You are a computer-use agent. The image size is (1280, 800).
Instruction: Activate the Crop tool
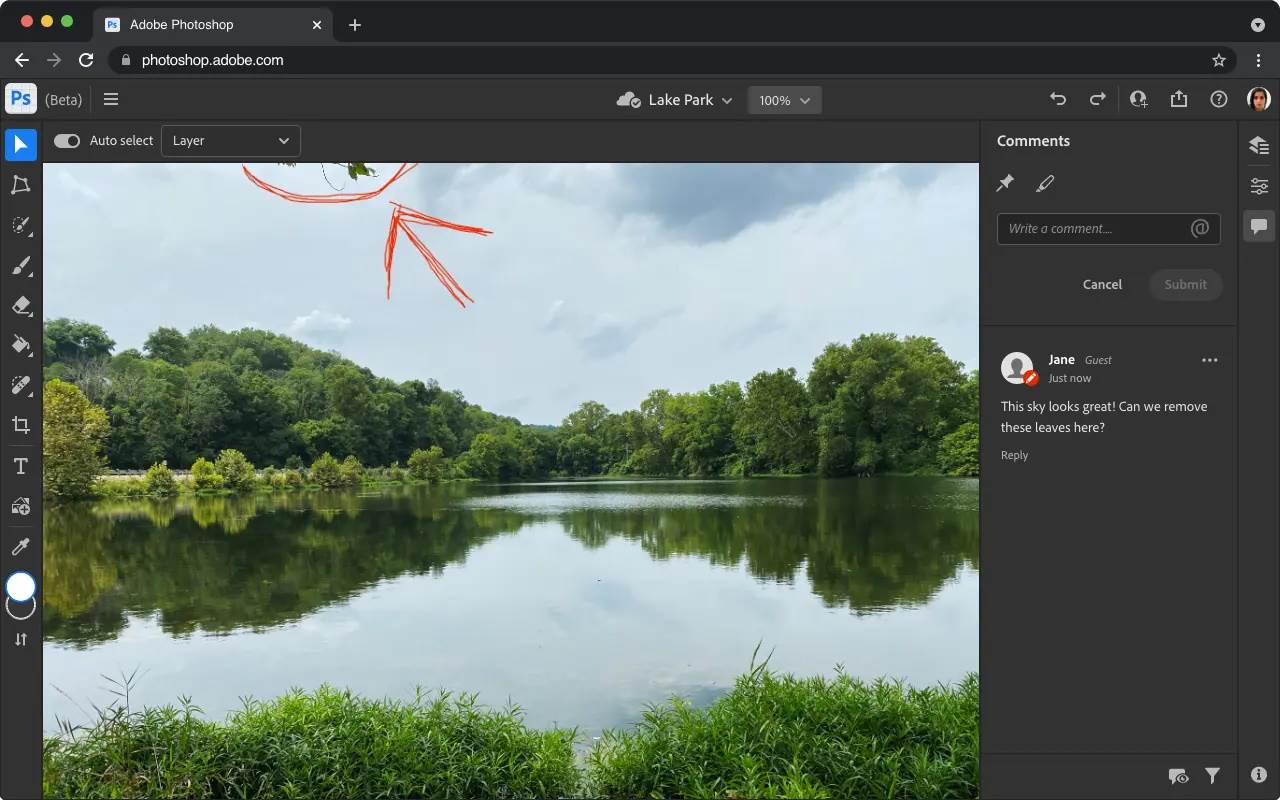click(20, 425)
